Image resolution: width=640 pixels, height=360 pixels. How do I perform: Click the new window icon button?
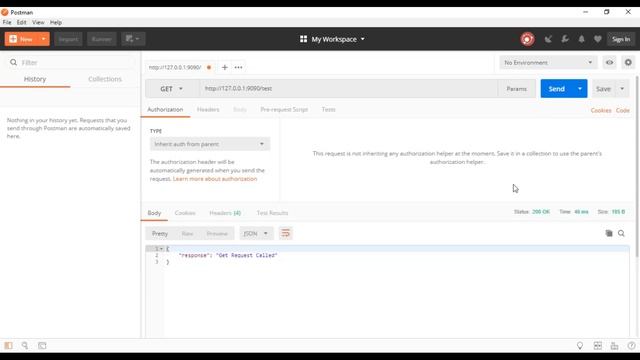click(x=133, y=39)
